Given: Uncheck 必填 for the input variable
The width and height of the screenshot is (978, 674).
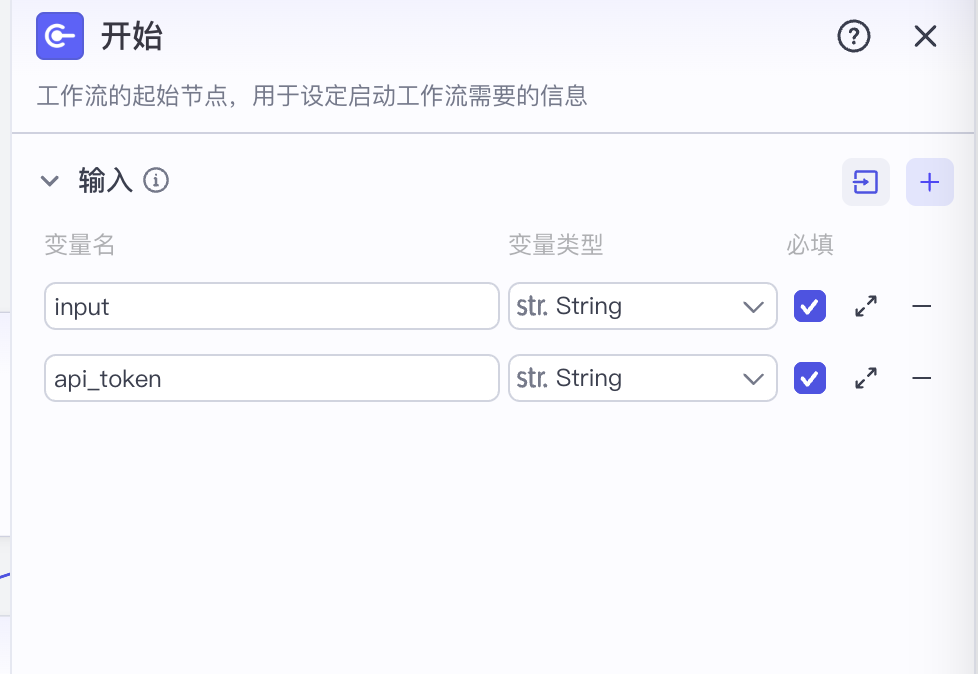Looking at the screenshot, I should (x=810, y=306).
